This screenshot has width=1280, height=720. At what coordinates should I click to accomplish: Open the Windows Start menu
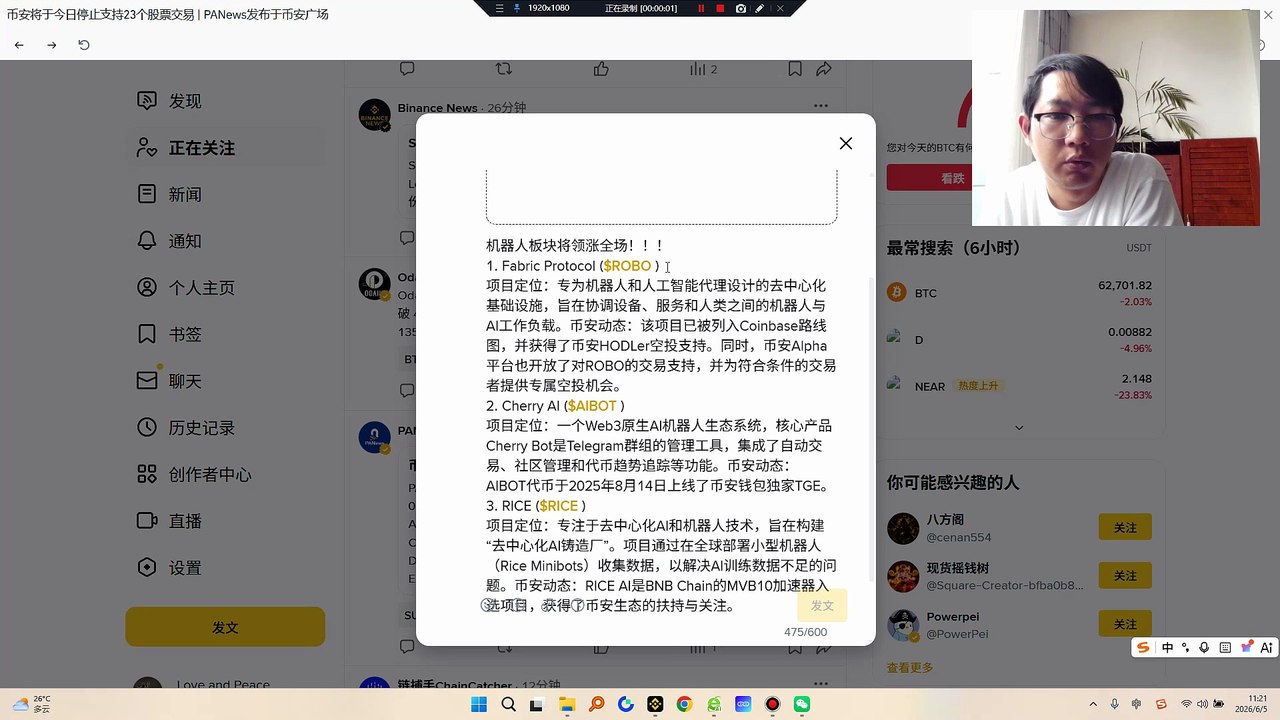coord(479,704)
